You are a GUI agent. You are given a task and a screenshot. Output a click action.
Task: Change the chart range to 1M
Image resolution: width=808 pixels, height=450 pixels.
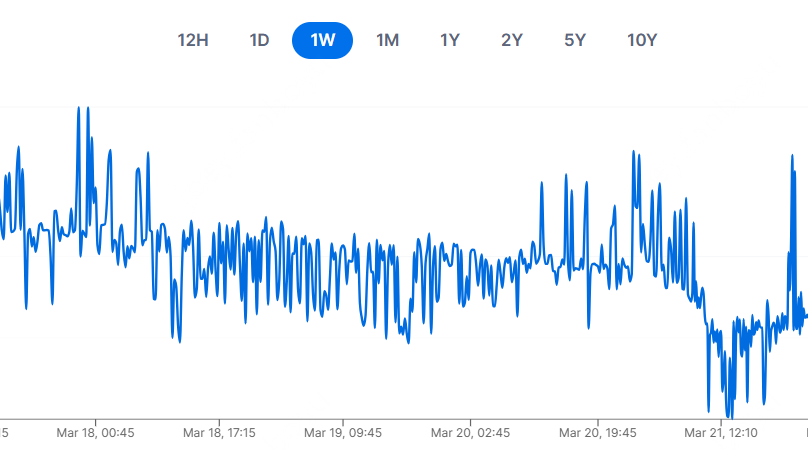tap(387, 40)
